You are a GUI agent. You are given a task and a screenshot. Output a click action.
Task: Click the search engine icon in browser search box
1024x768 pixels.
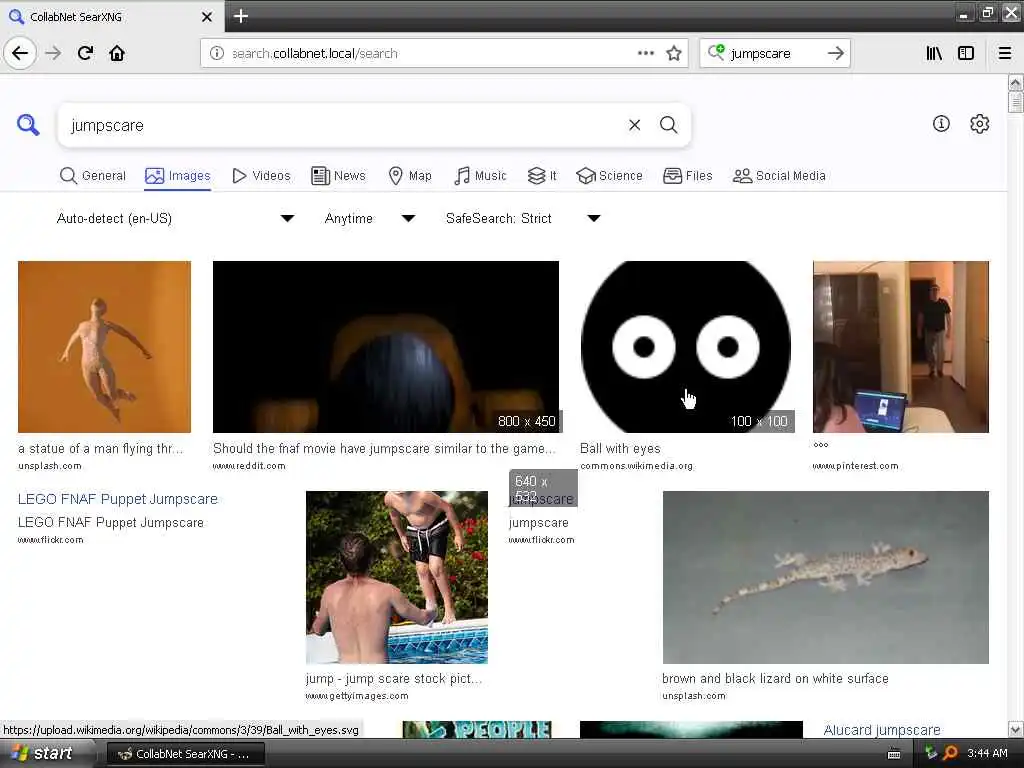[x=716, y=52]
